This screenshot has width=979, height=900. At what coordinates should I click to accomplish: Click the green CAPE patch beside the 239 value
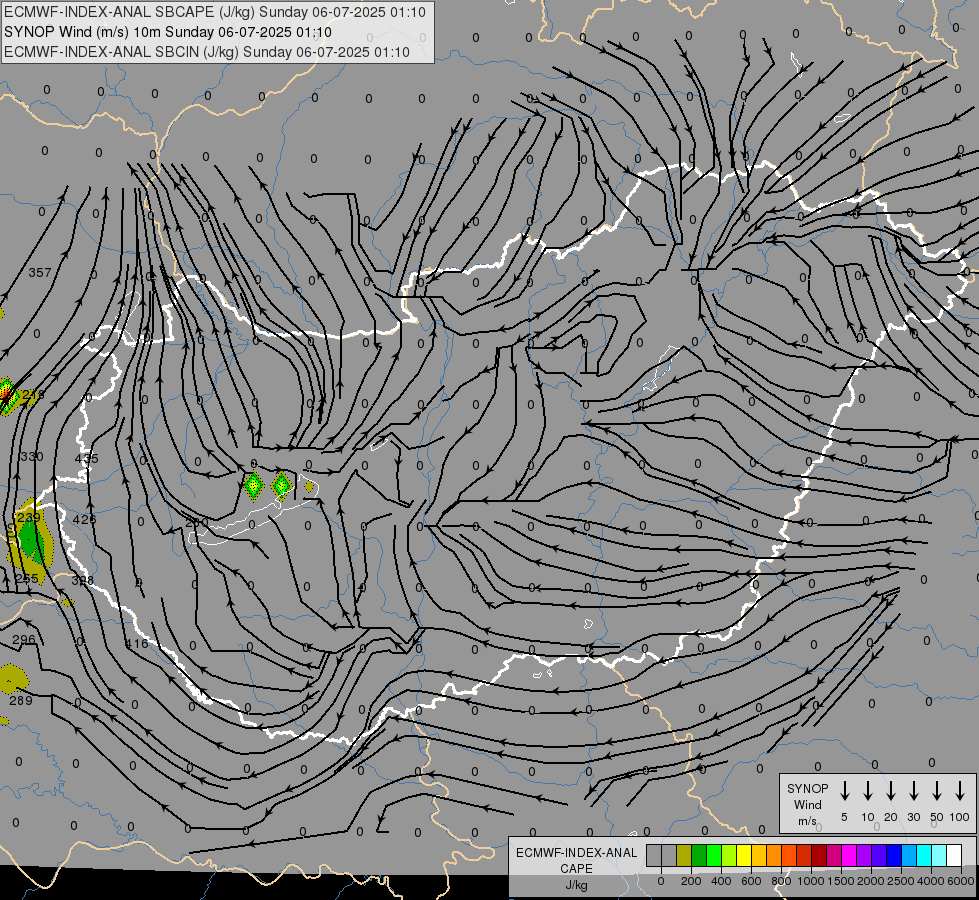click(x=29, y=541)
